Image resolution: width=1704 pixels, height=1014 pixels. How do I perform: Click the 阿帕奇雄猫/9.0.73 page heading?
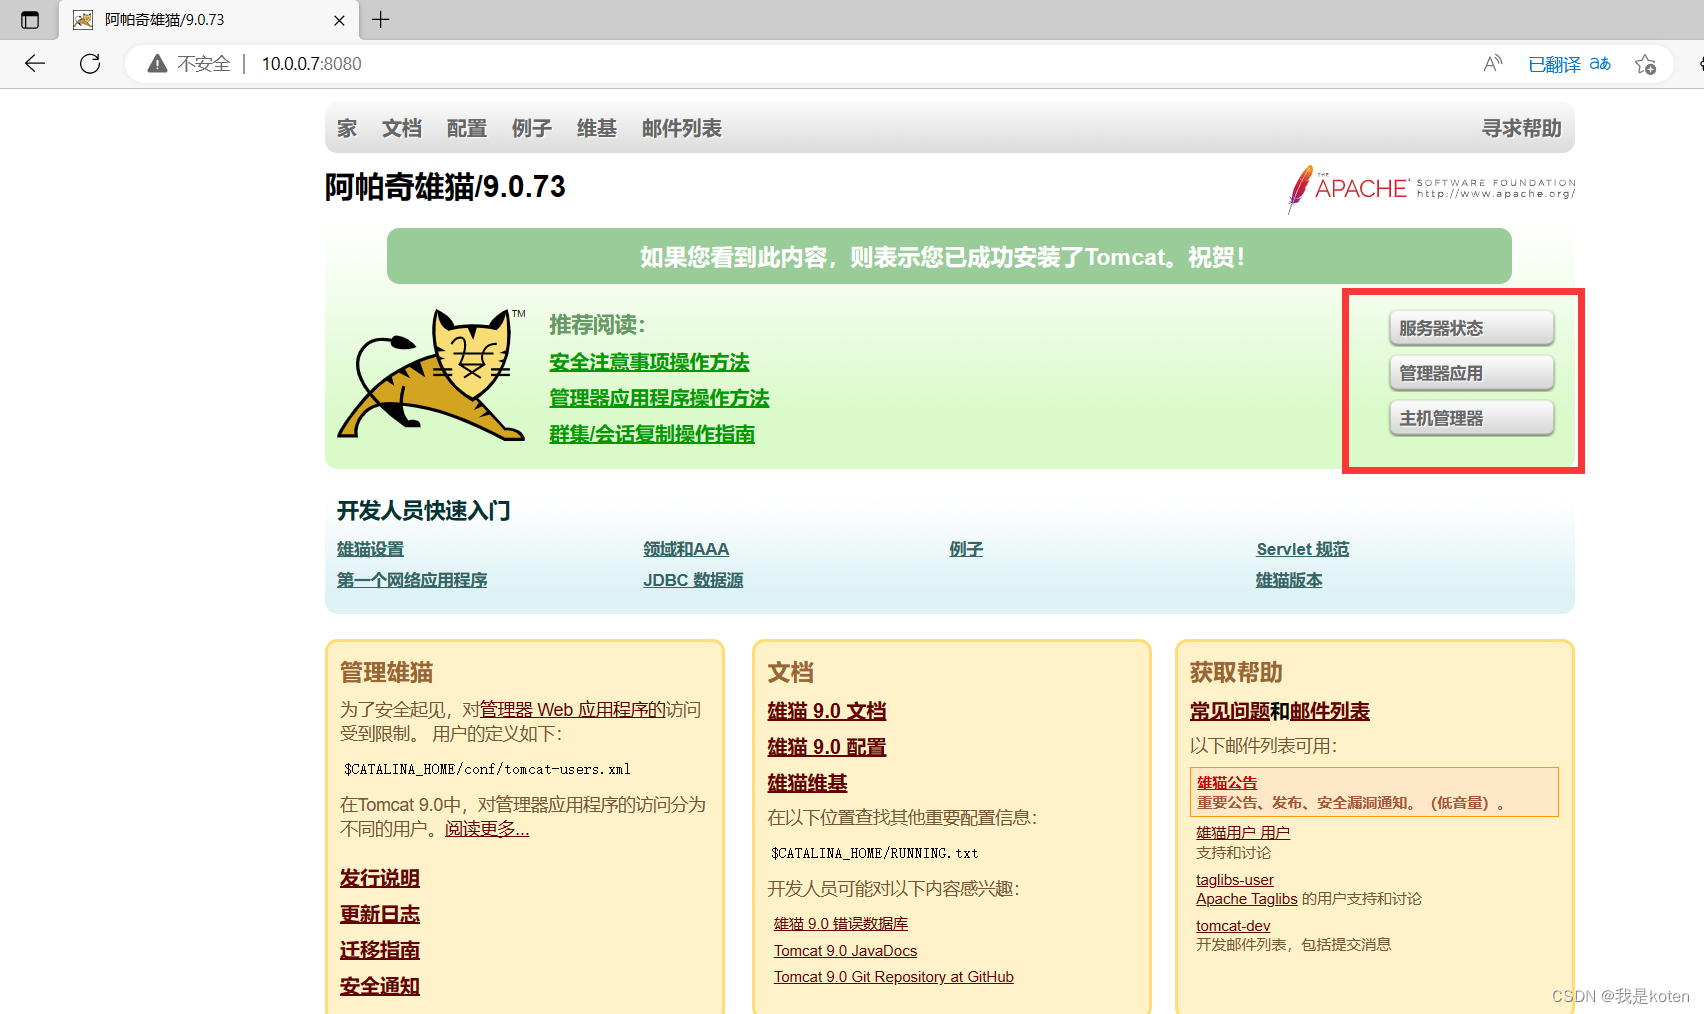coord(445,187)
